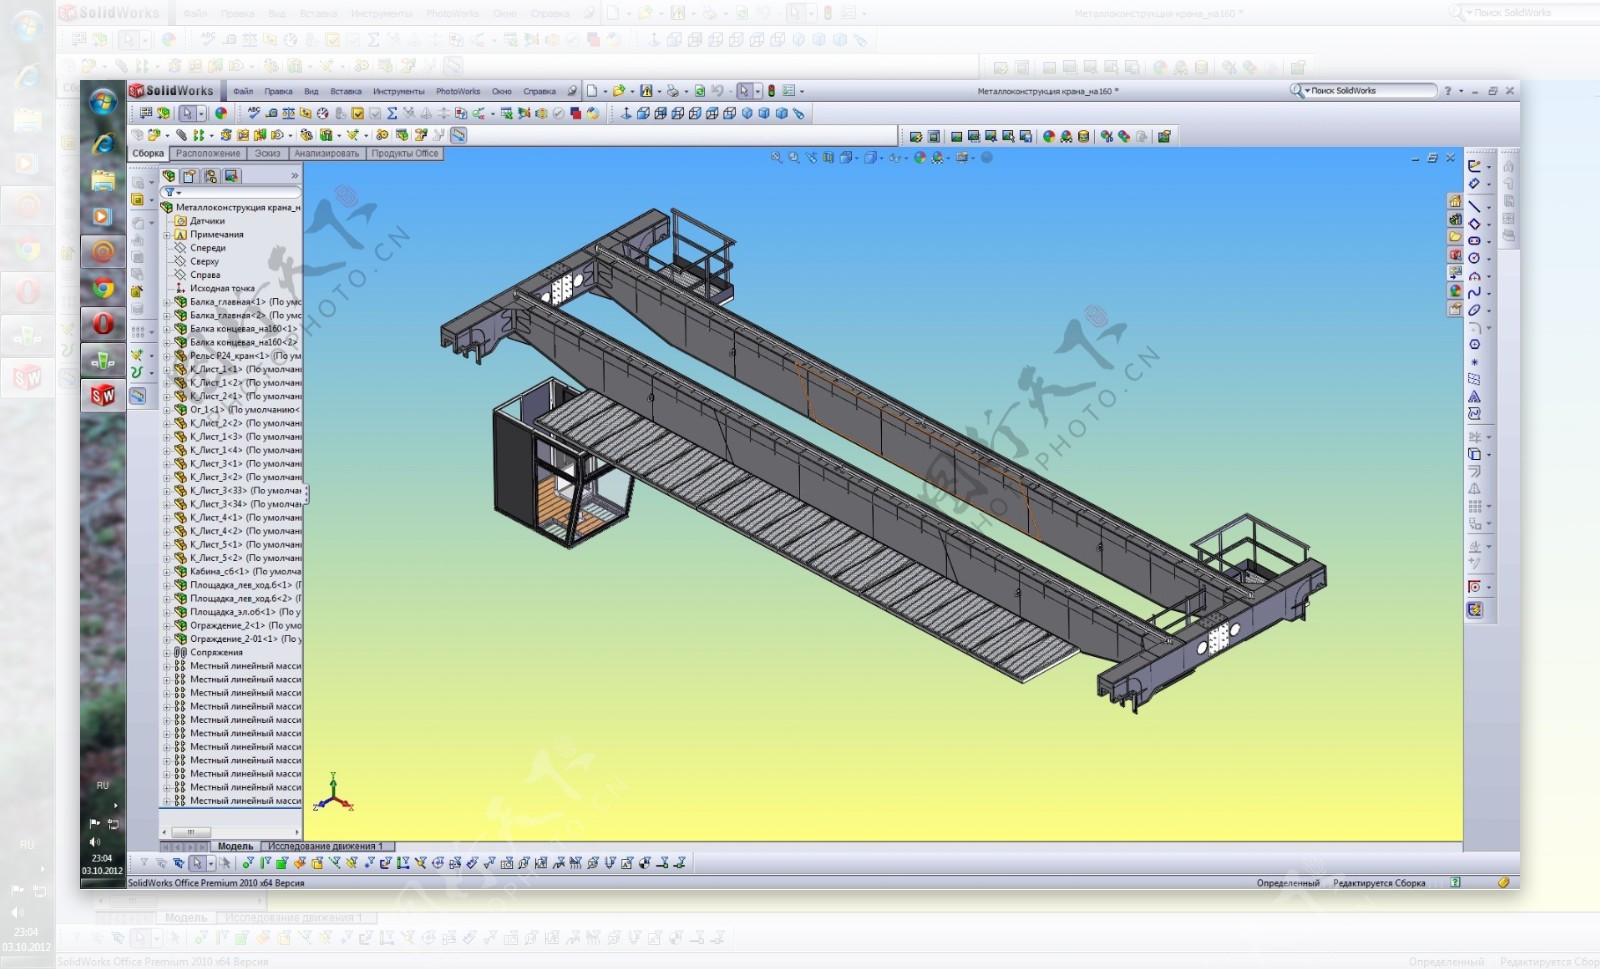Viewport: 1600px width, 970px height.
Task: Click the Section View icon in viewport
Action: coord(828,158)
